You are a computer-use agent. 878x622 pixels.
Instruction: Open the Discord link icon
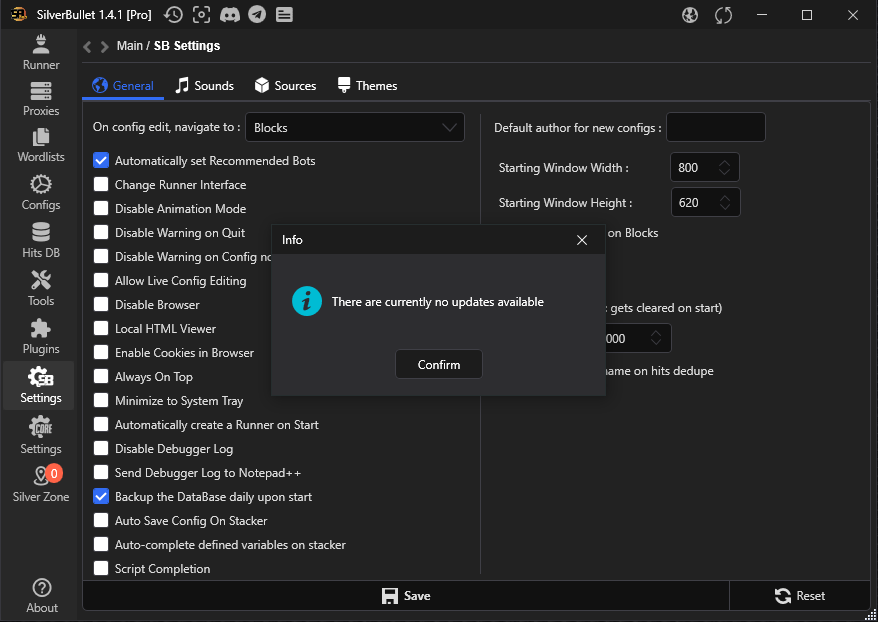coord(230,15)
